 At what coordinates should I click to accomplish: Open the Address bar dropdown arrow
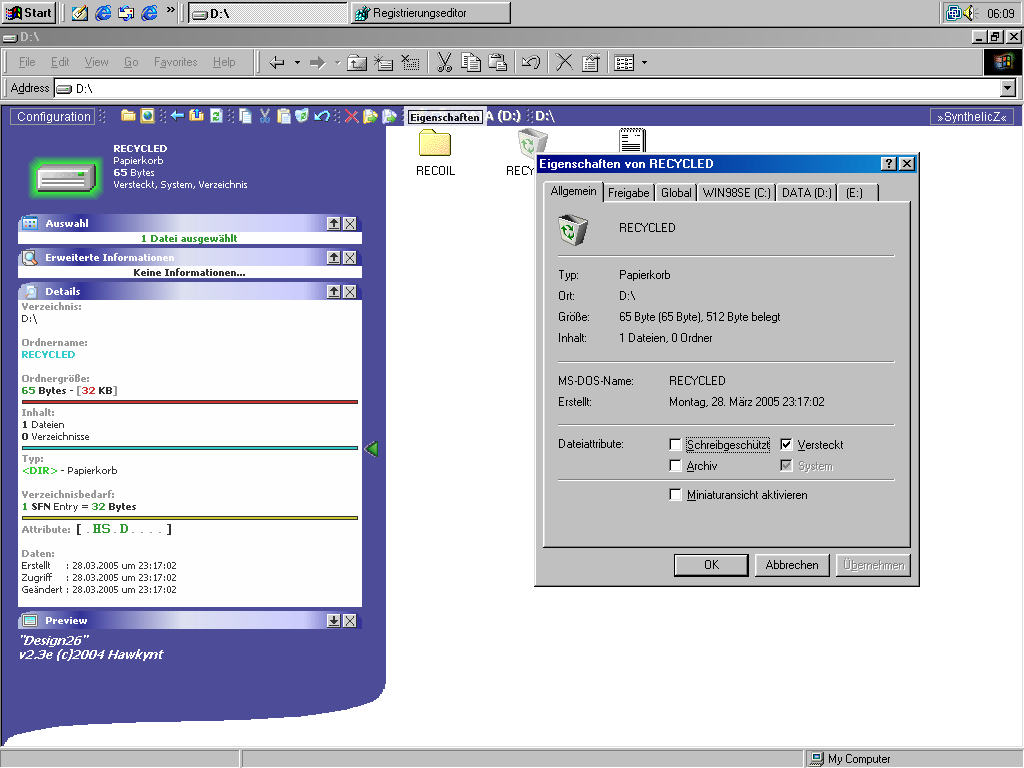tap(1008, 88)
